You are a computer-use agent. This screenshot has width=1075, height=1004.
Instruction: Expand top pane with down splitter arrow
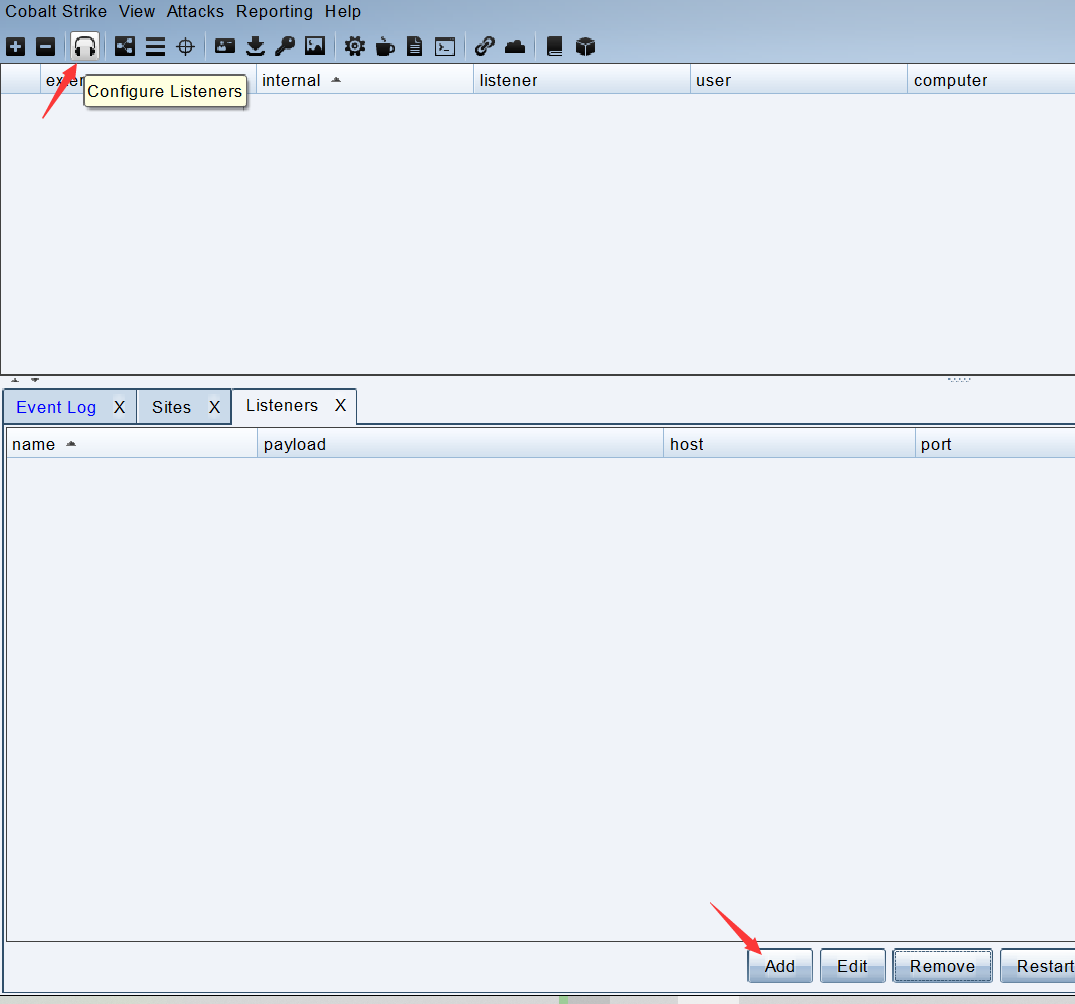(x=35, y=379)
